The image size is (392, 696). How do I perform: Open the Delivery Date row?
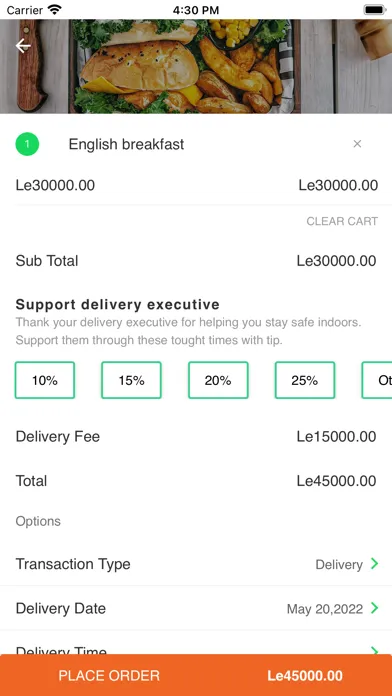pyautogui.click(x=196, y=608)
